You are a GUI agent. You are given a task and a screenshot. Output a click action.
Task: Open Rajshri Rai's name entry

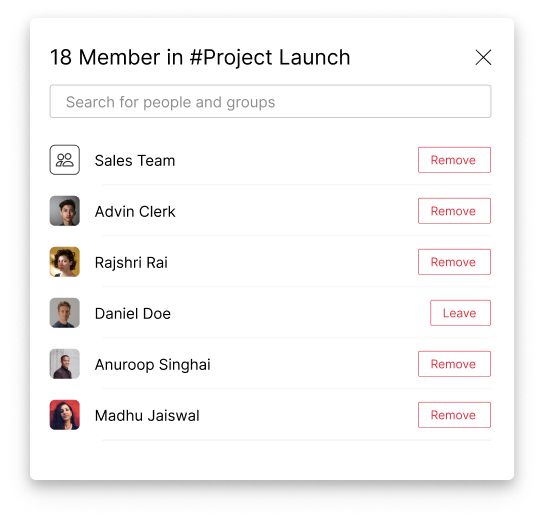(x=131, y=263)
